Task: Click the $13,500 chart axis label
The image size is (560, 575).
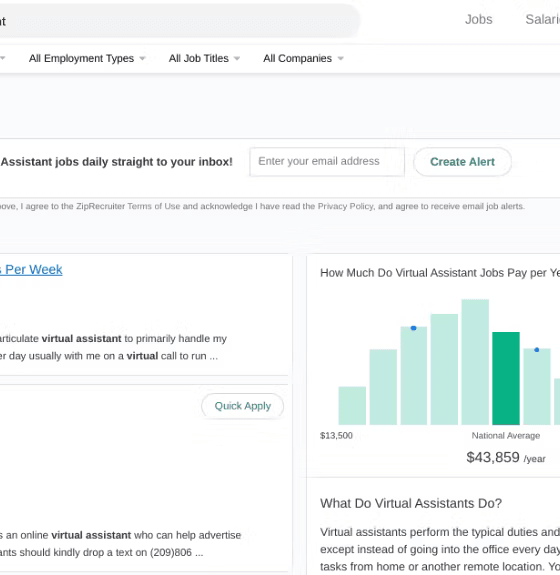Action: [336, 435]
